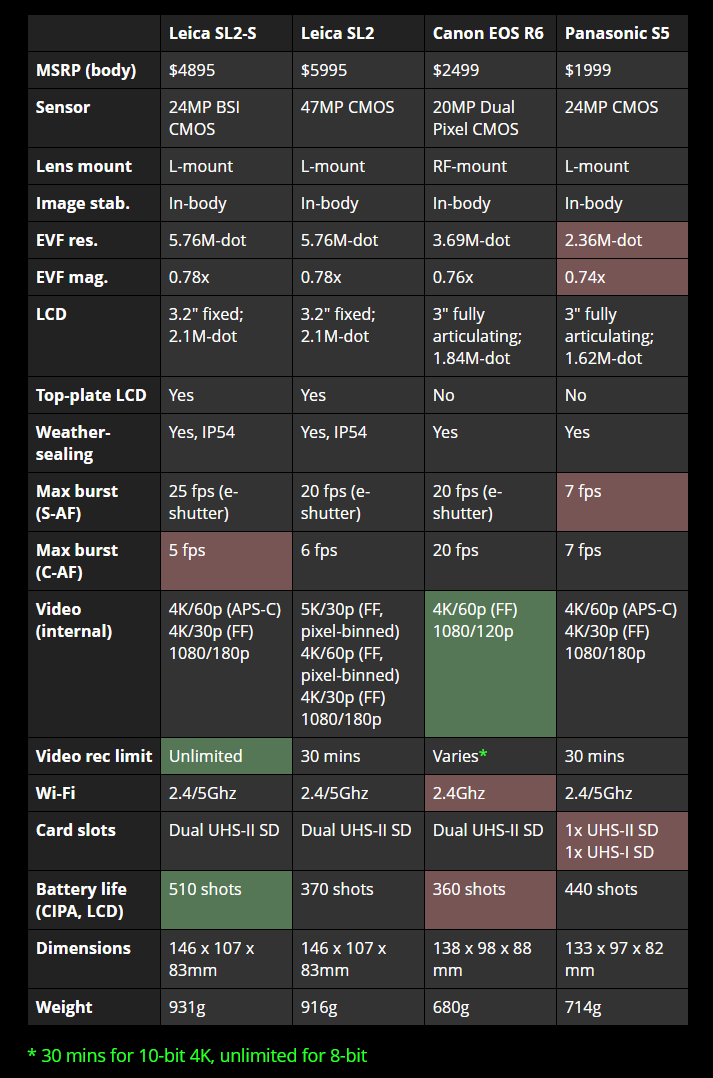713x1078 pixels.
Task: Click the Dimensions row label
Action: (x=83, y=948)
